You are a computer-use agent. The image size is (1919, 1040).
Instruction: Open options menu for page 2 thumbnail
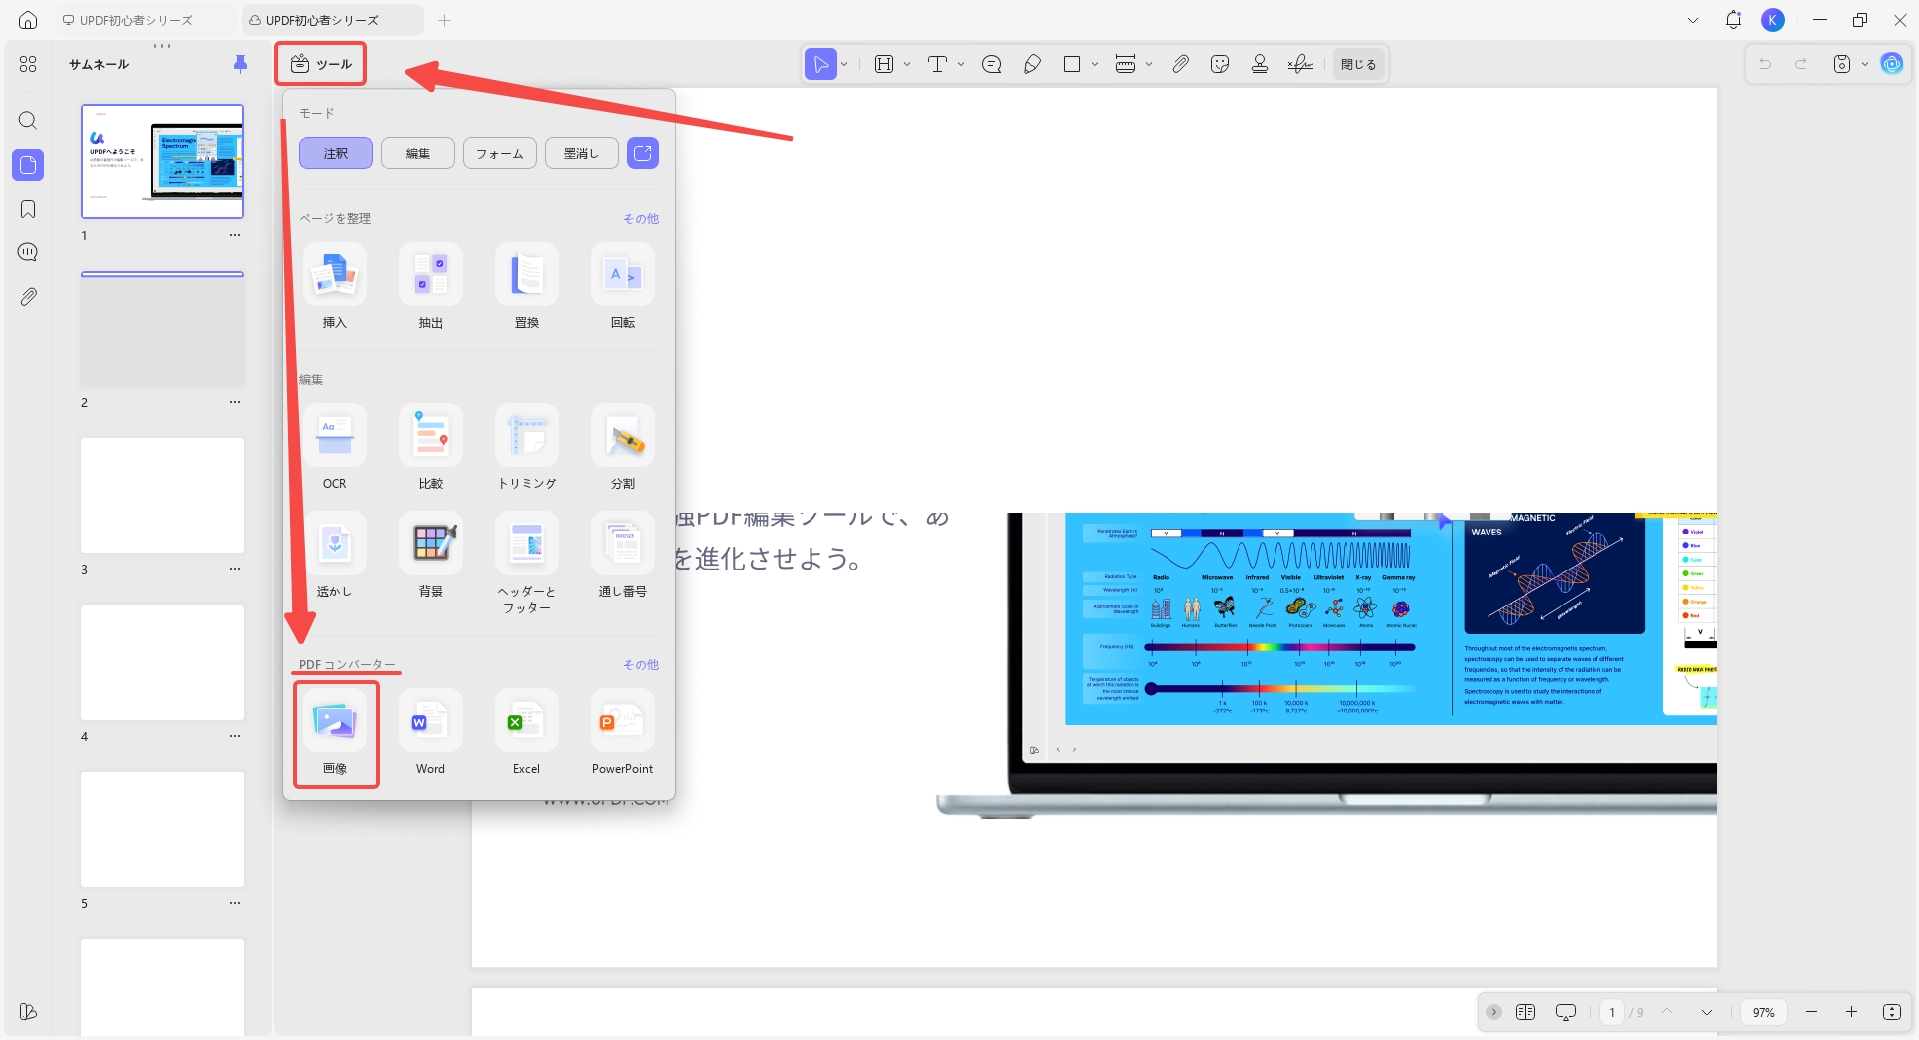(235, 402)
